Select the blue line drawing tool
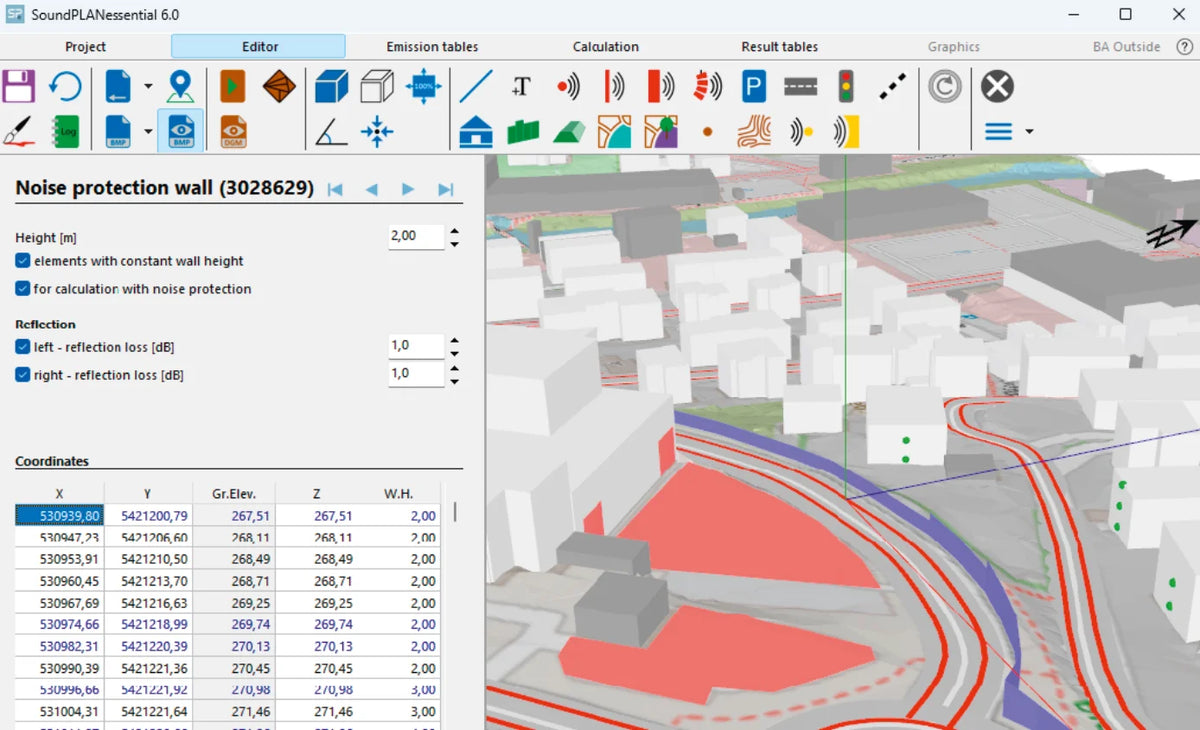1200x730 pixels. 476,87
